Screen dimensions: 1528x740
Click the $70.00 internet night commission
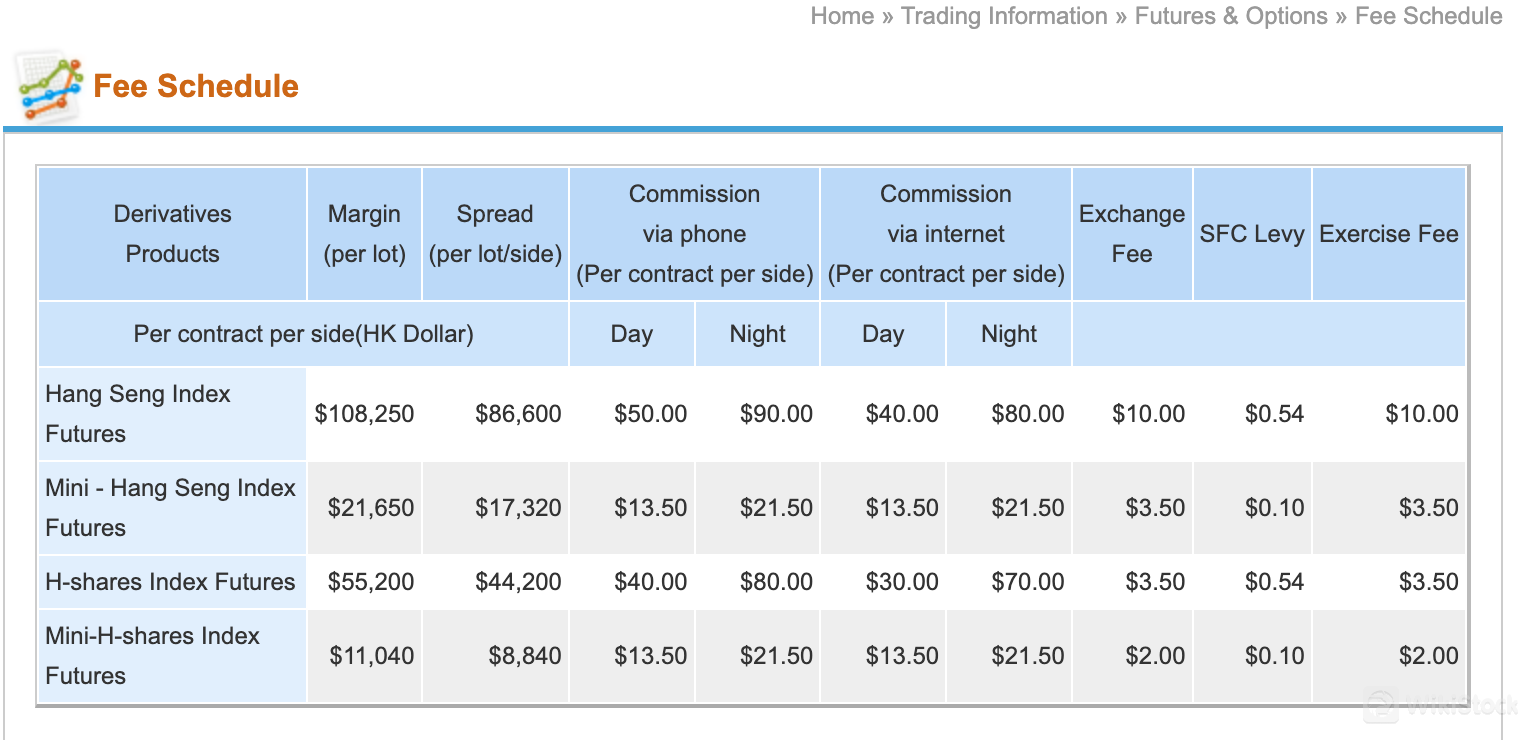pyautogui.click(x=1028, y=582)
